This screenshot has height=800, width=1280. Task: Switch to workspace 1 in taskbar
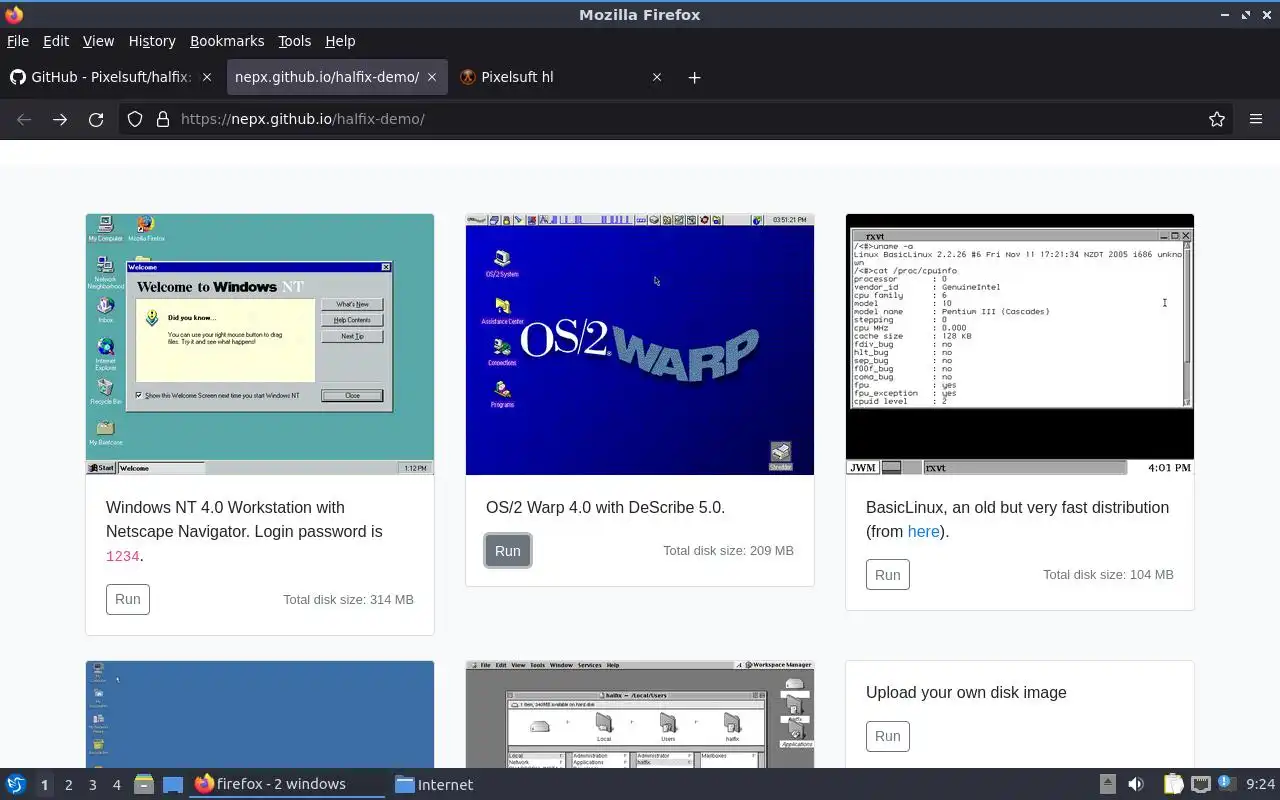click(44, 785)
